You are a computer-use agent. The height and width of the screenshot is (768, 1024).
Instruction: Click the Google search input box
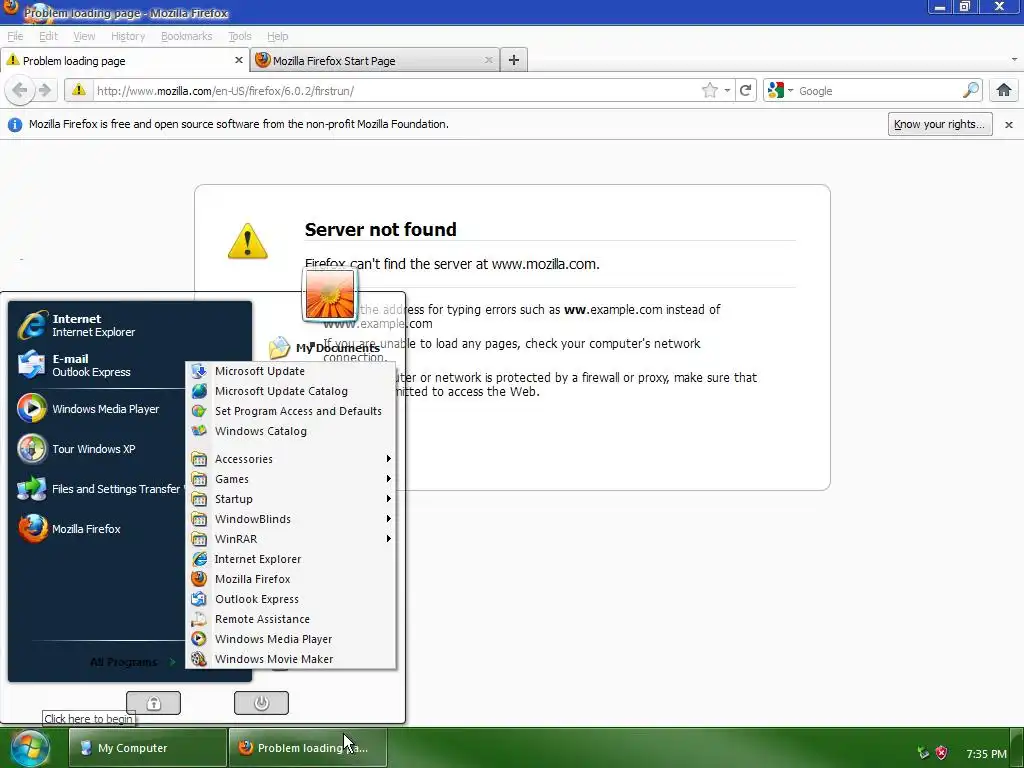[x=878, y=91]
